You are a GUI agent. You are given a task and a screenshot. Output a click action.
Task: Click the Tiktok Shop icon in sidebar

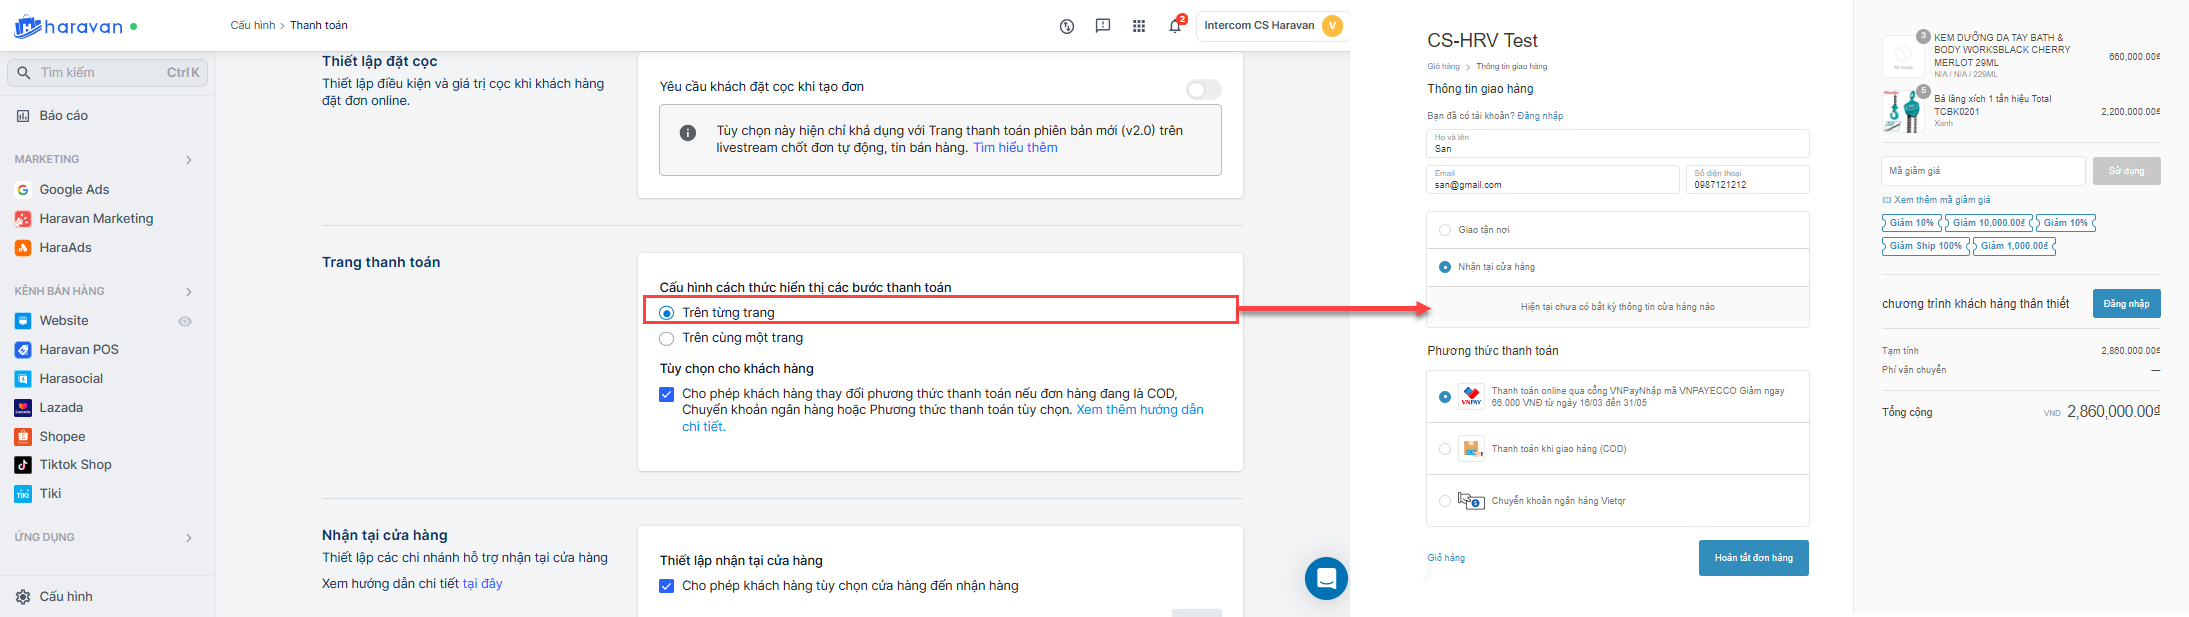(23, 465)
